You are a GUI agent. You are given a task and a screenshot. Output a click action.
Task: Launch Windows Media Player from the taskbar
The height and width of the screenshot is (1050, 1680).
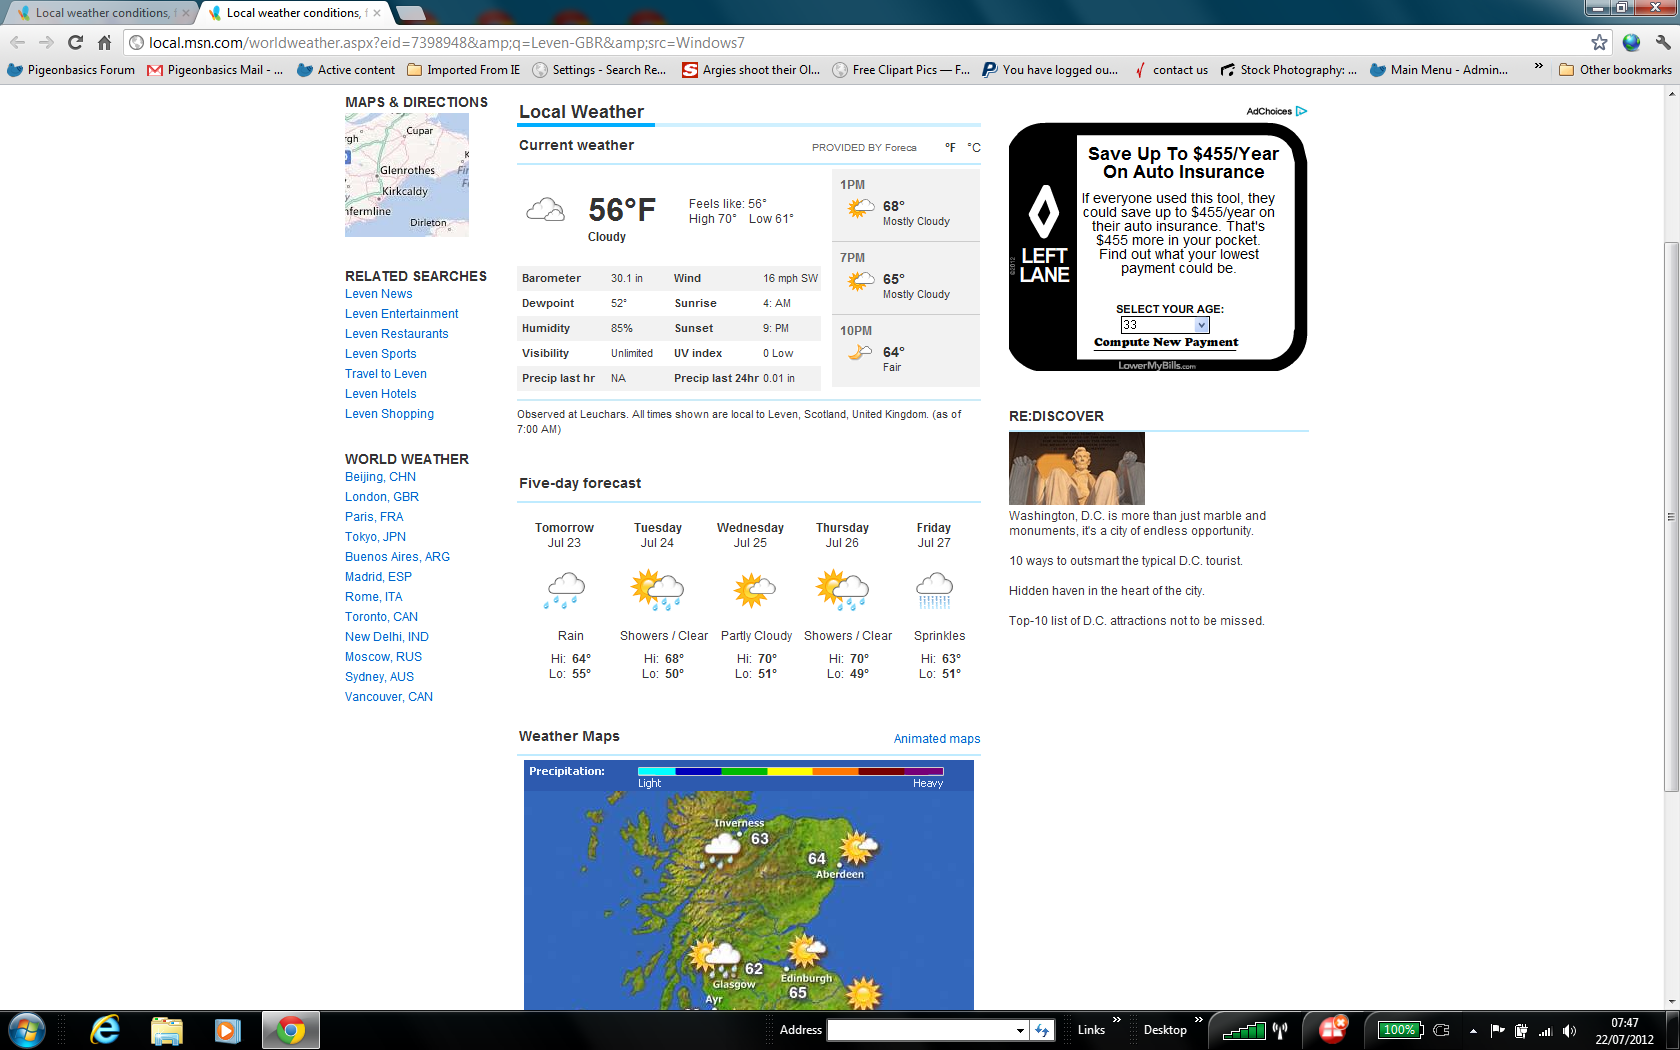click(x=227, y=1030)
